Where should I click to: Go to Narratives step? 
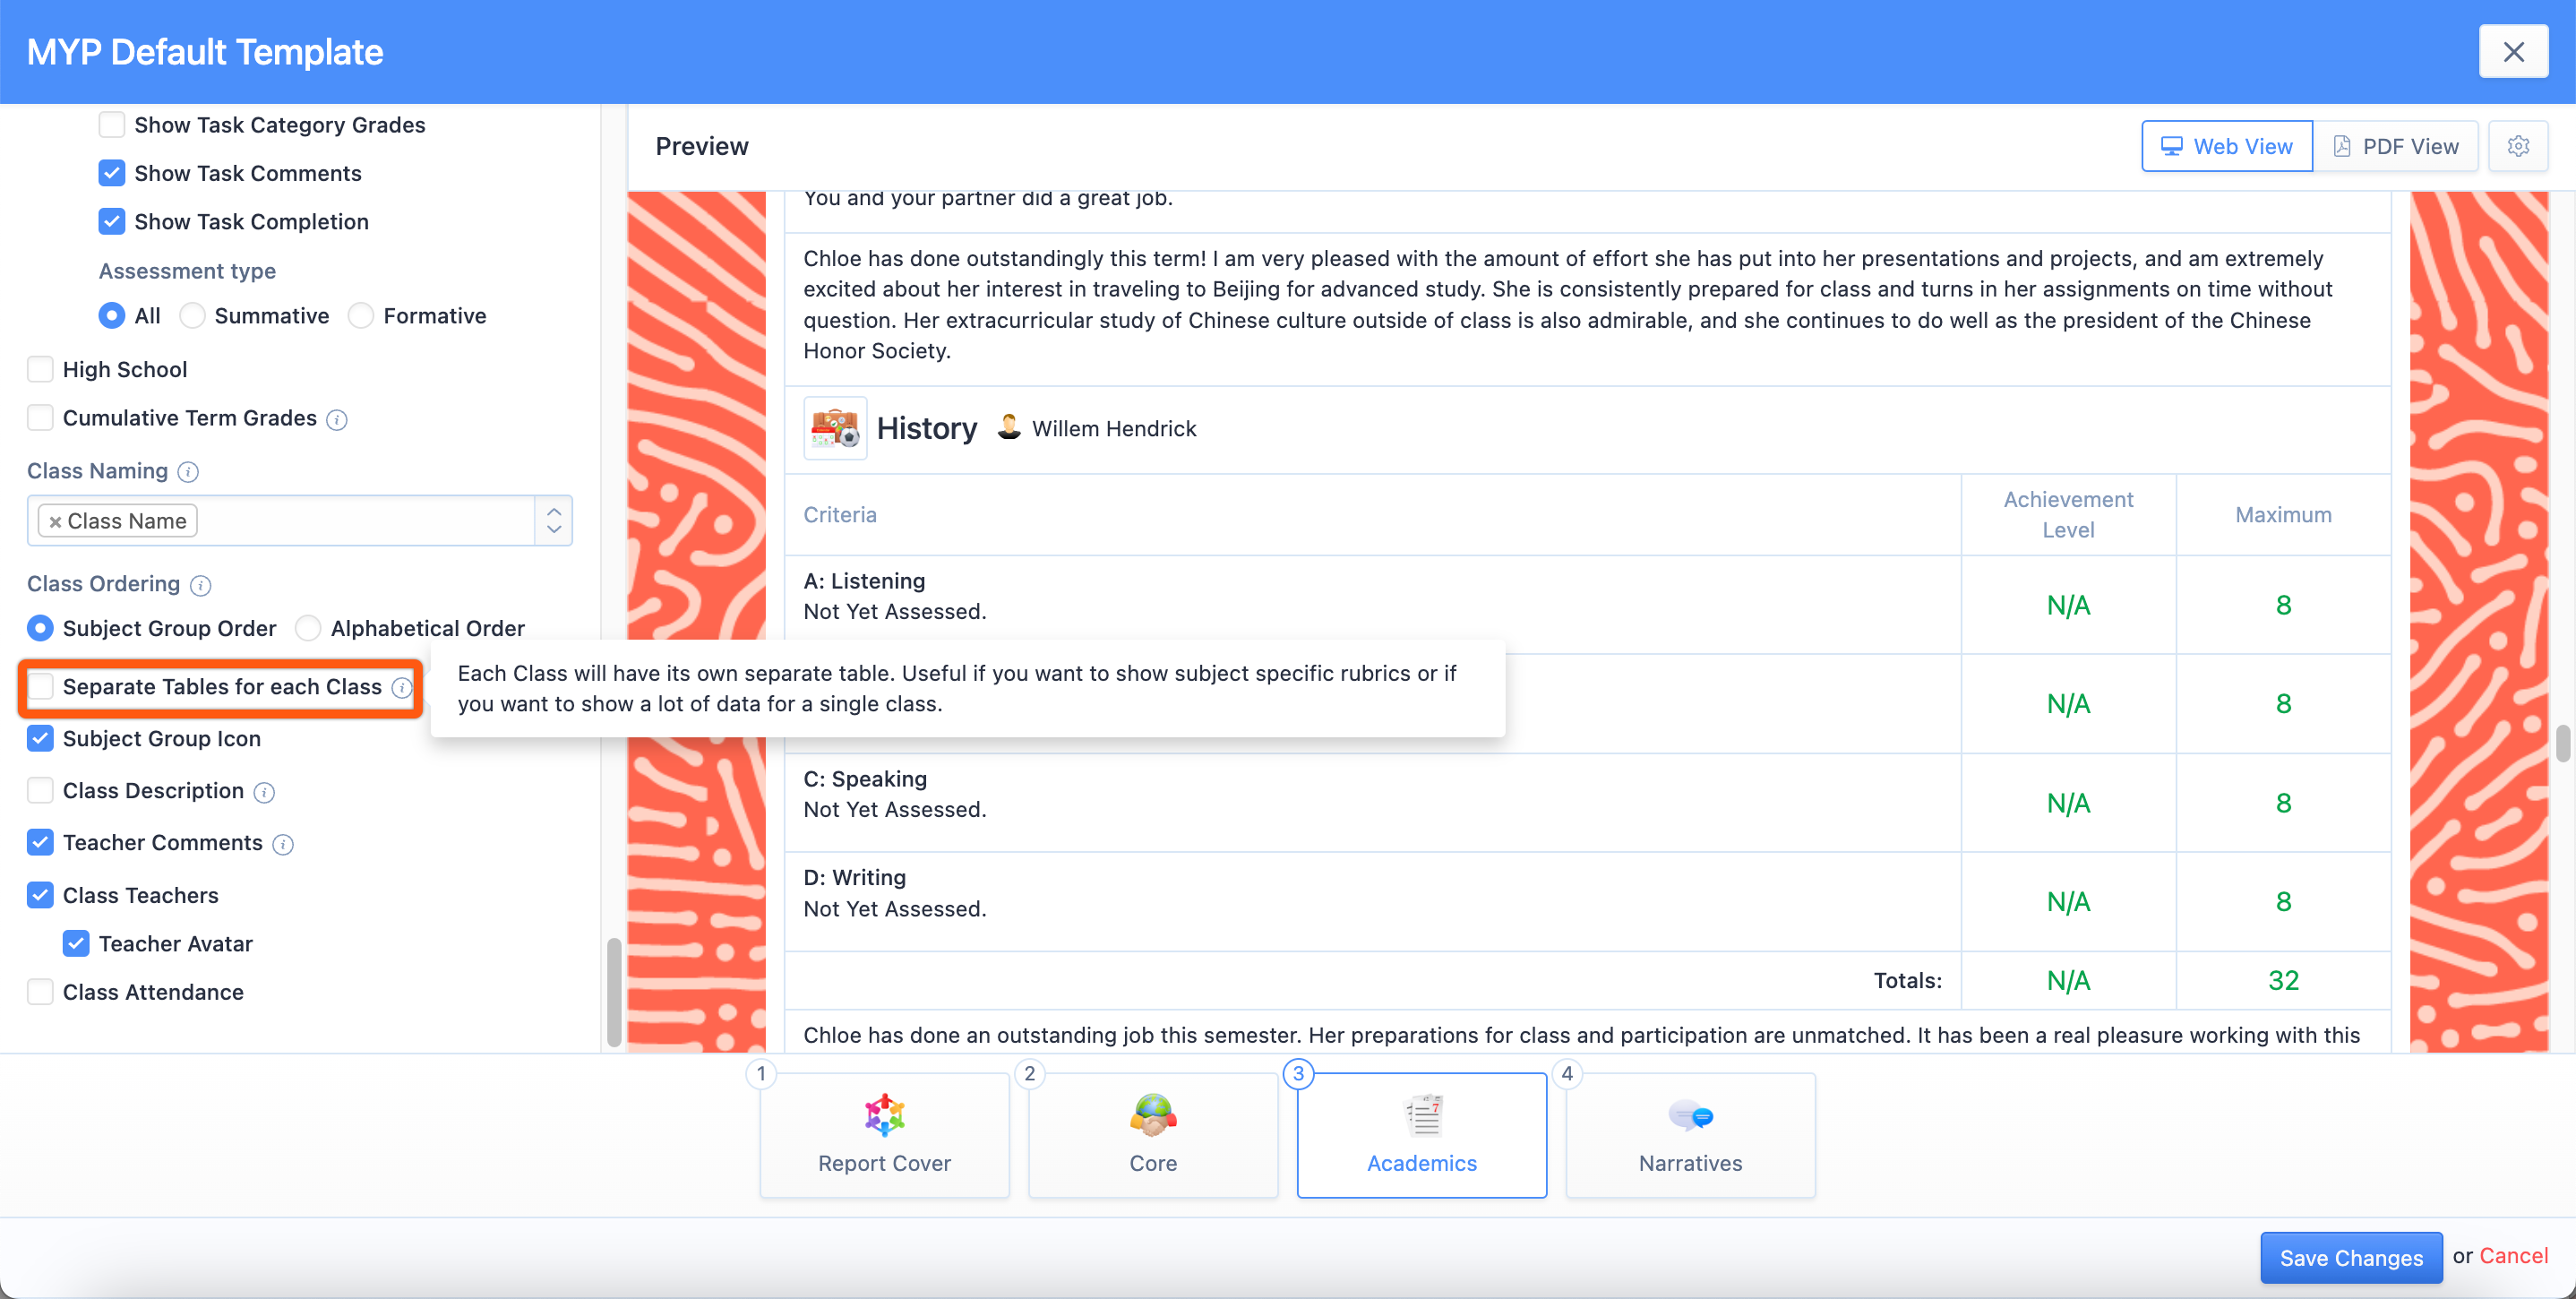(1690, 1135)
